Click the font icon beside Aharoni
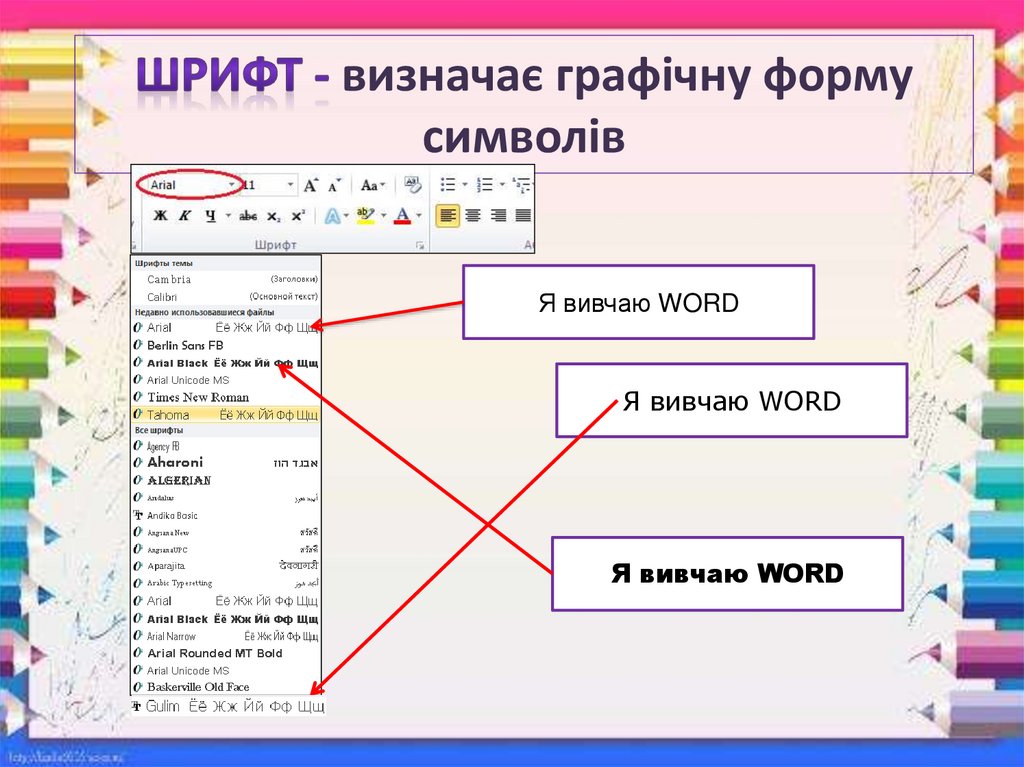Image resolution: width=1024 pixels, height=767 pixels. [138, 463]
